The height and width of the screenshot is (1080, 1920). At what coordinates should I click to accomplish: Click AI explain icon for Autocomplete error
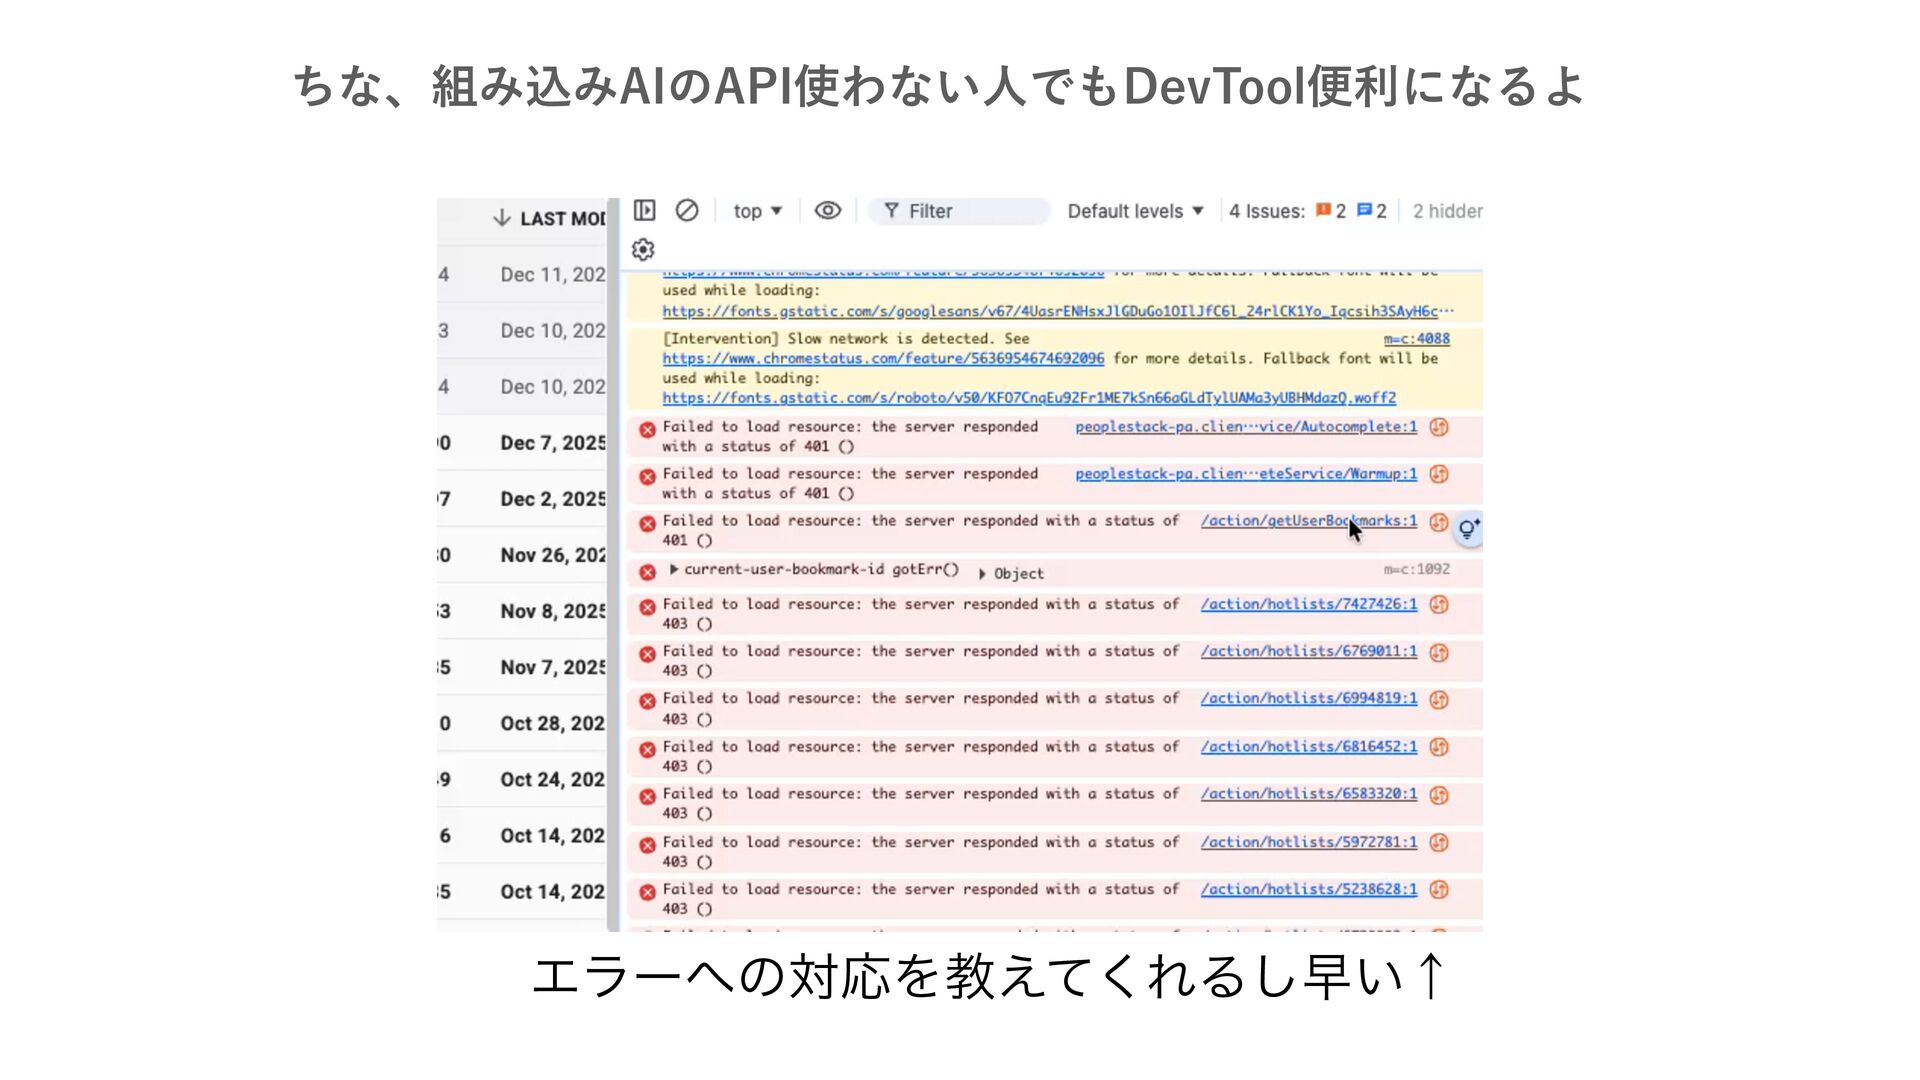1439,427
